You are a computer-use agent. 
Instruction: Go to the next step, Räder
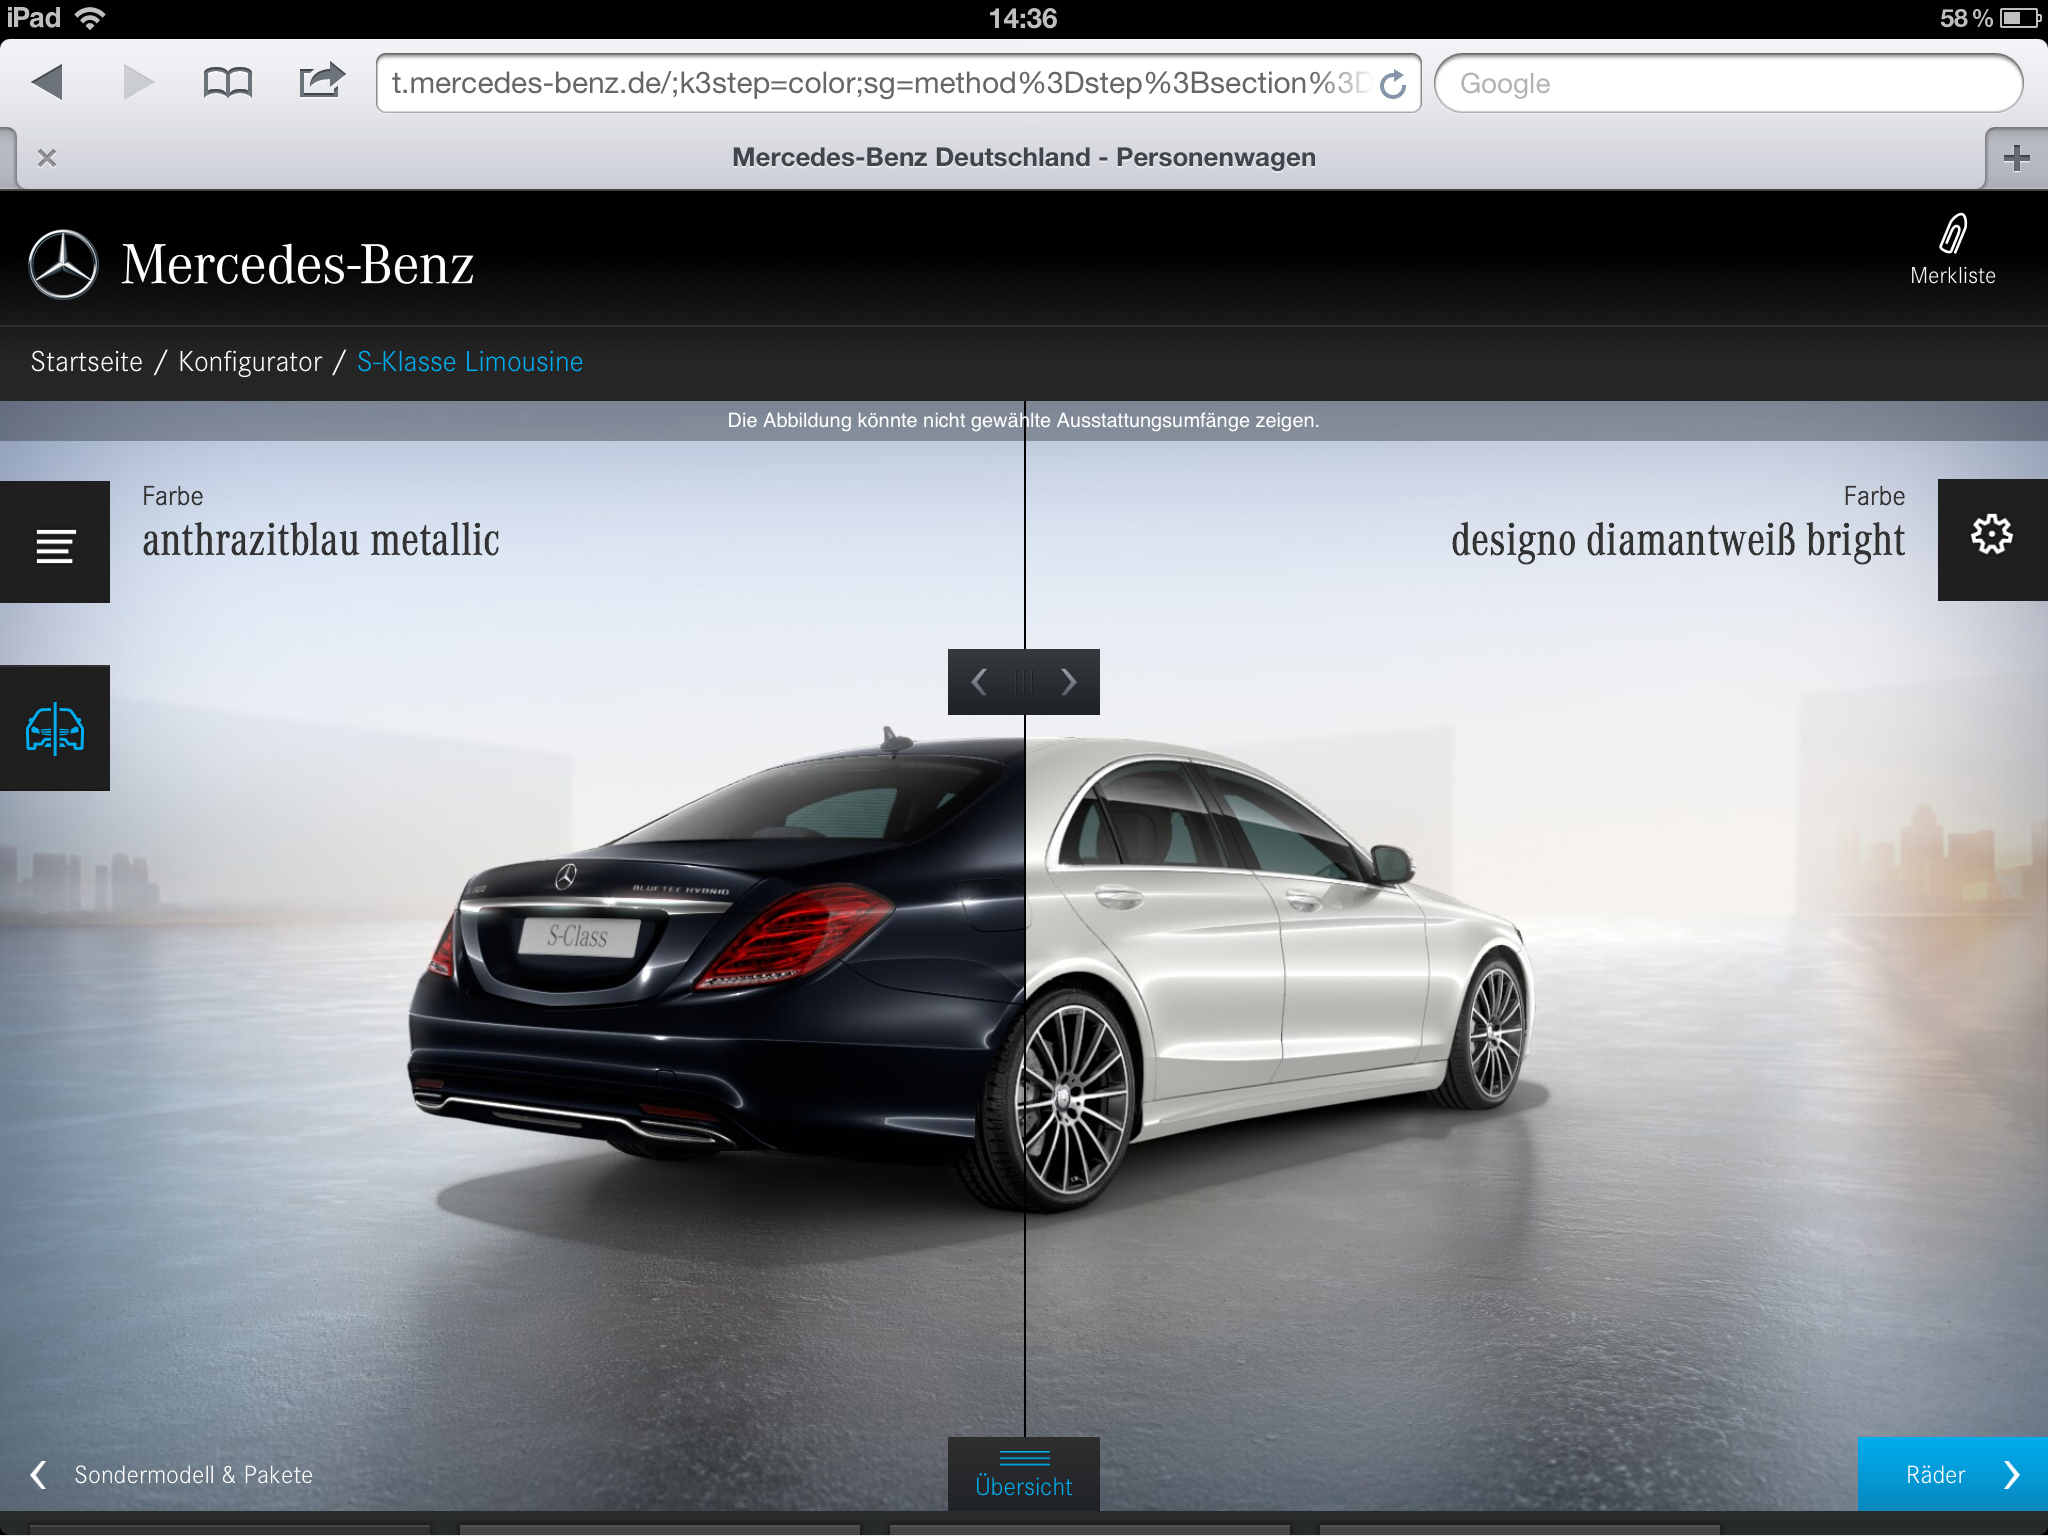point(1952,1474)
